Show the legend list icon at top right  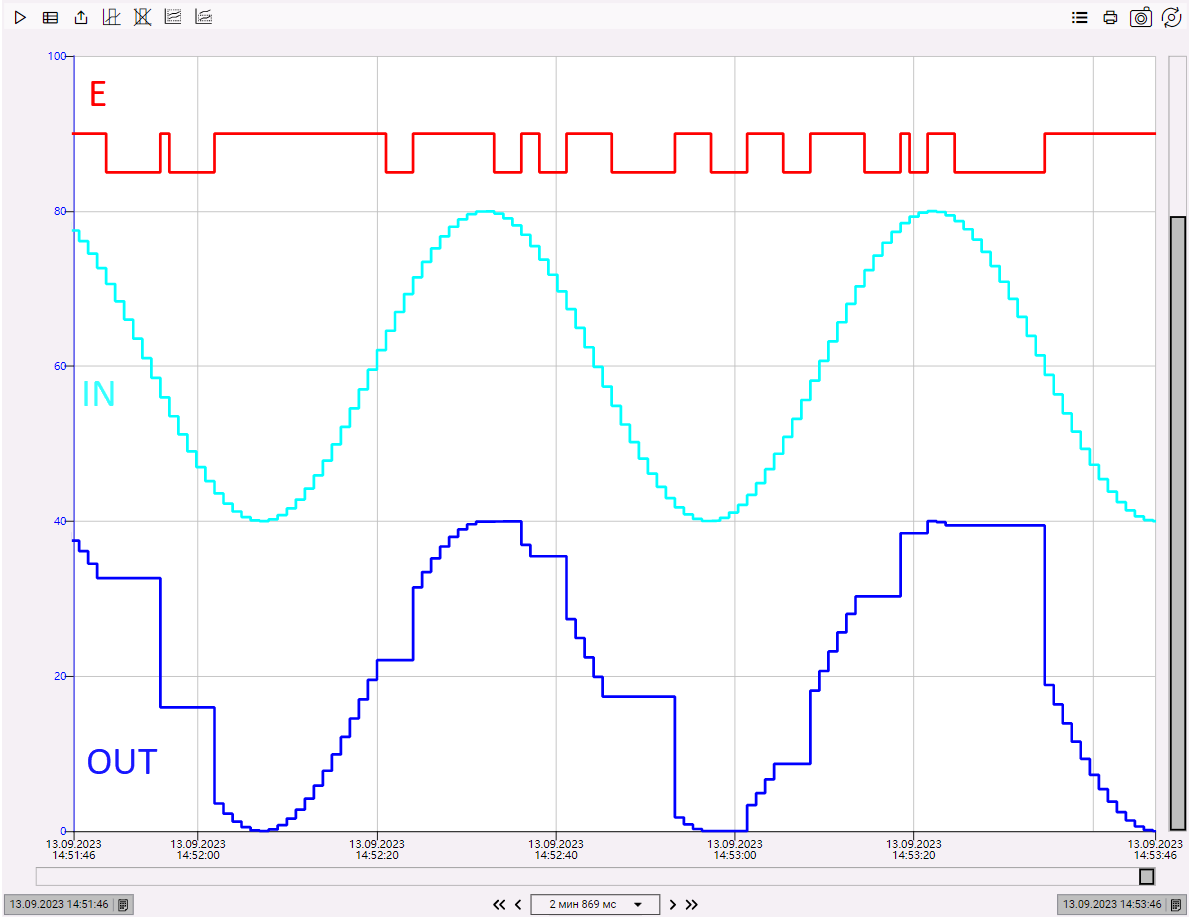click(1080, 17)
